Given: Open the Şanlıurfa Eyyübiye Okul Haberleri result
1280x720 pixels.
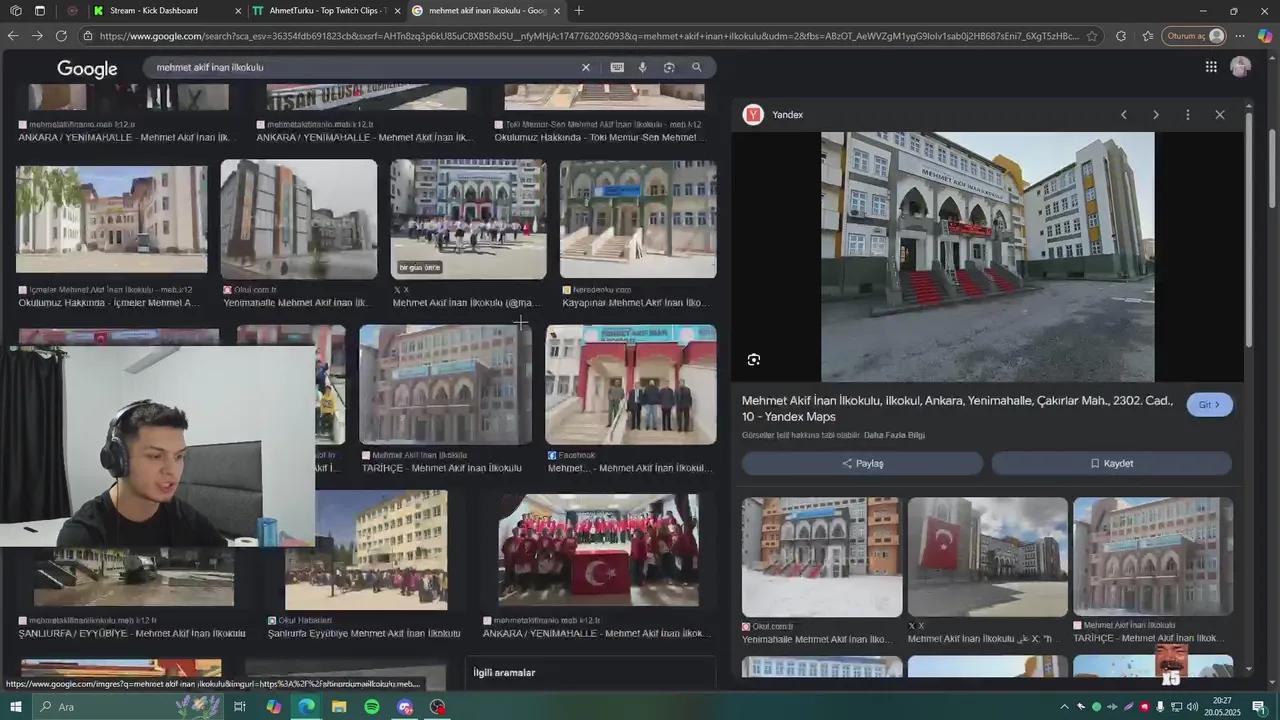Looking at the screenshot, I should (x=366, y=550).
